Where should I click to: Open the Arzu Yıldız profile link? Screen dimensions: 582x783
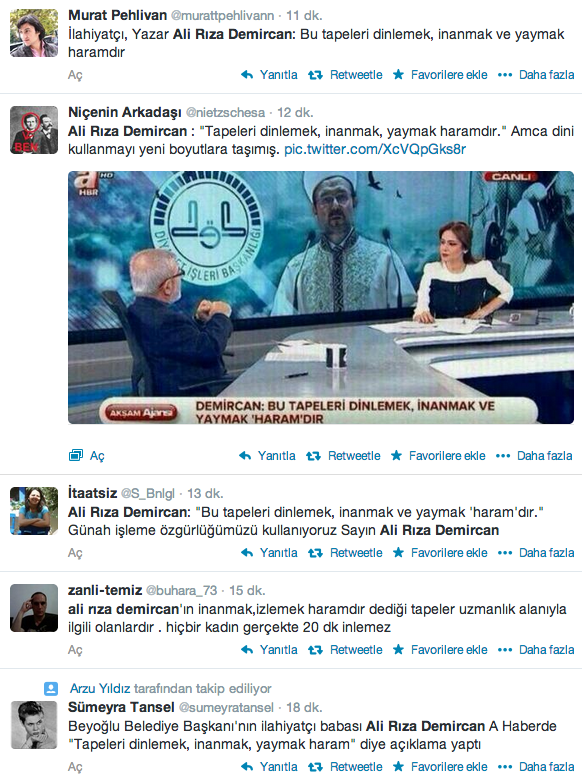coord(100,689)
